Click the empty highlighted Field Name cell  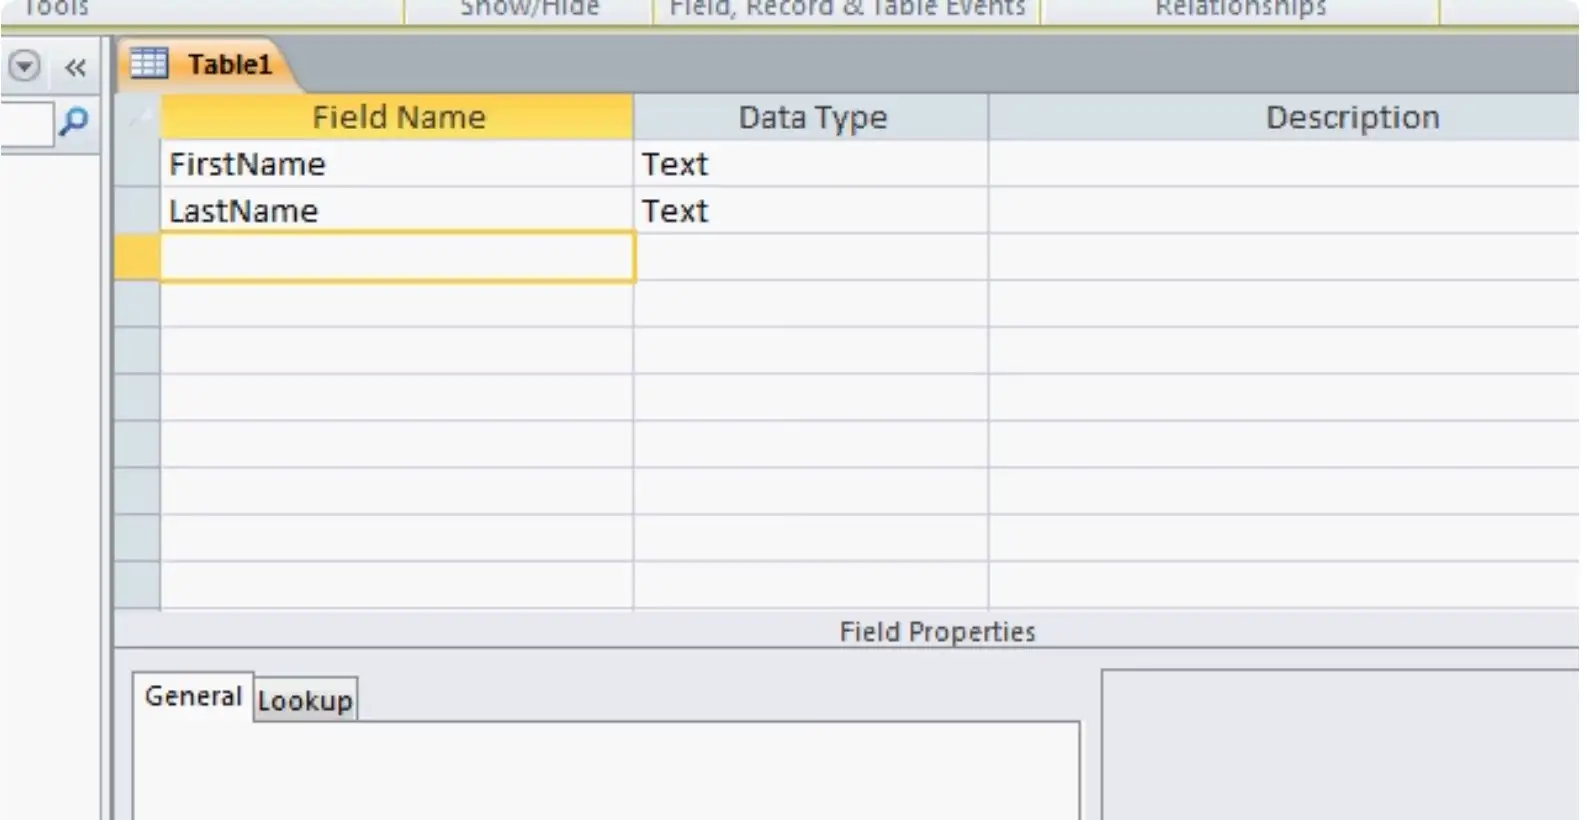pos(397,257)
